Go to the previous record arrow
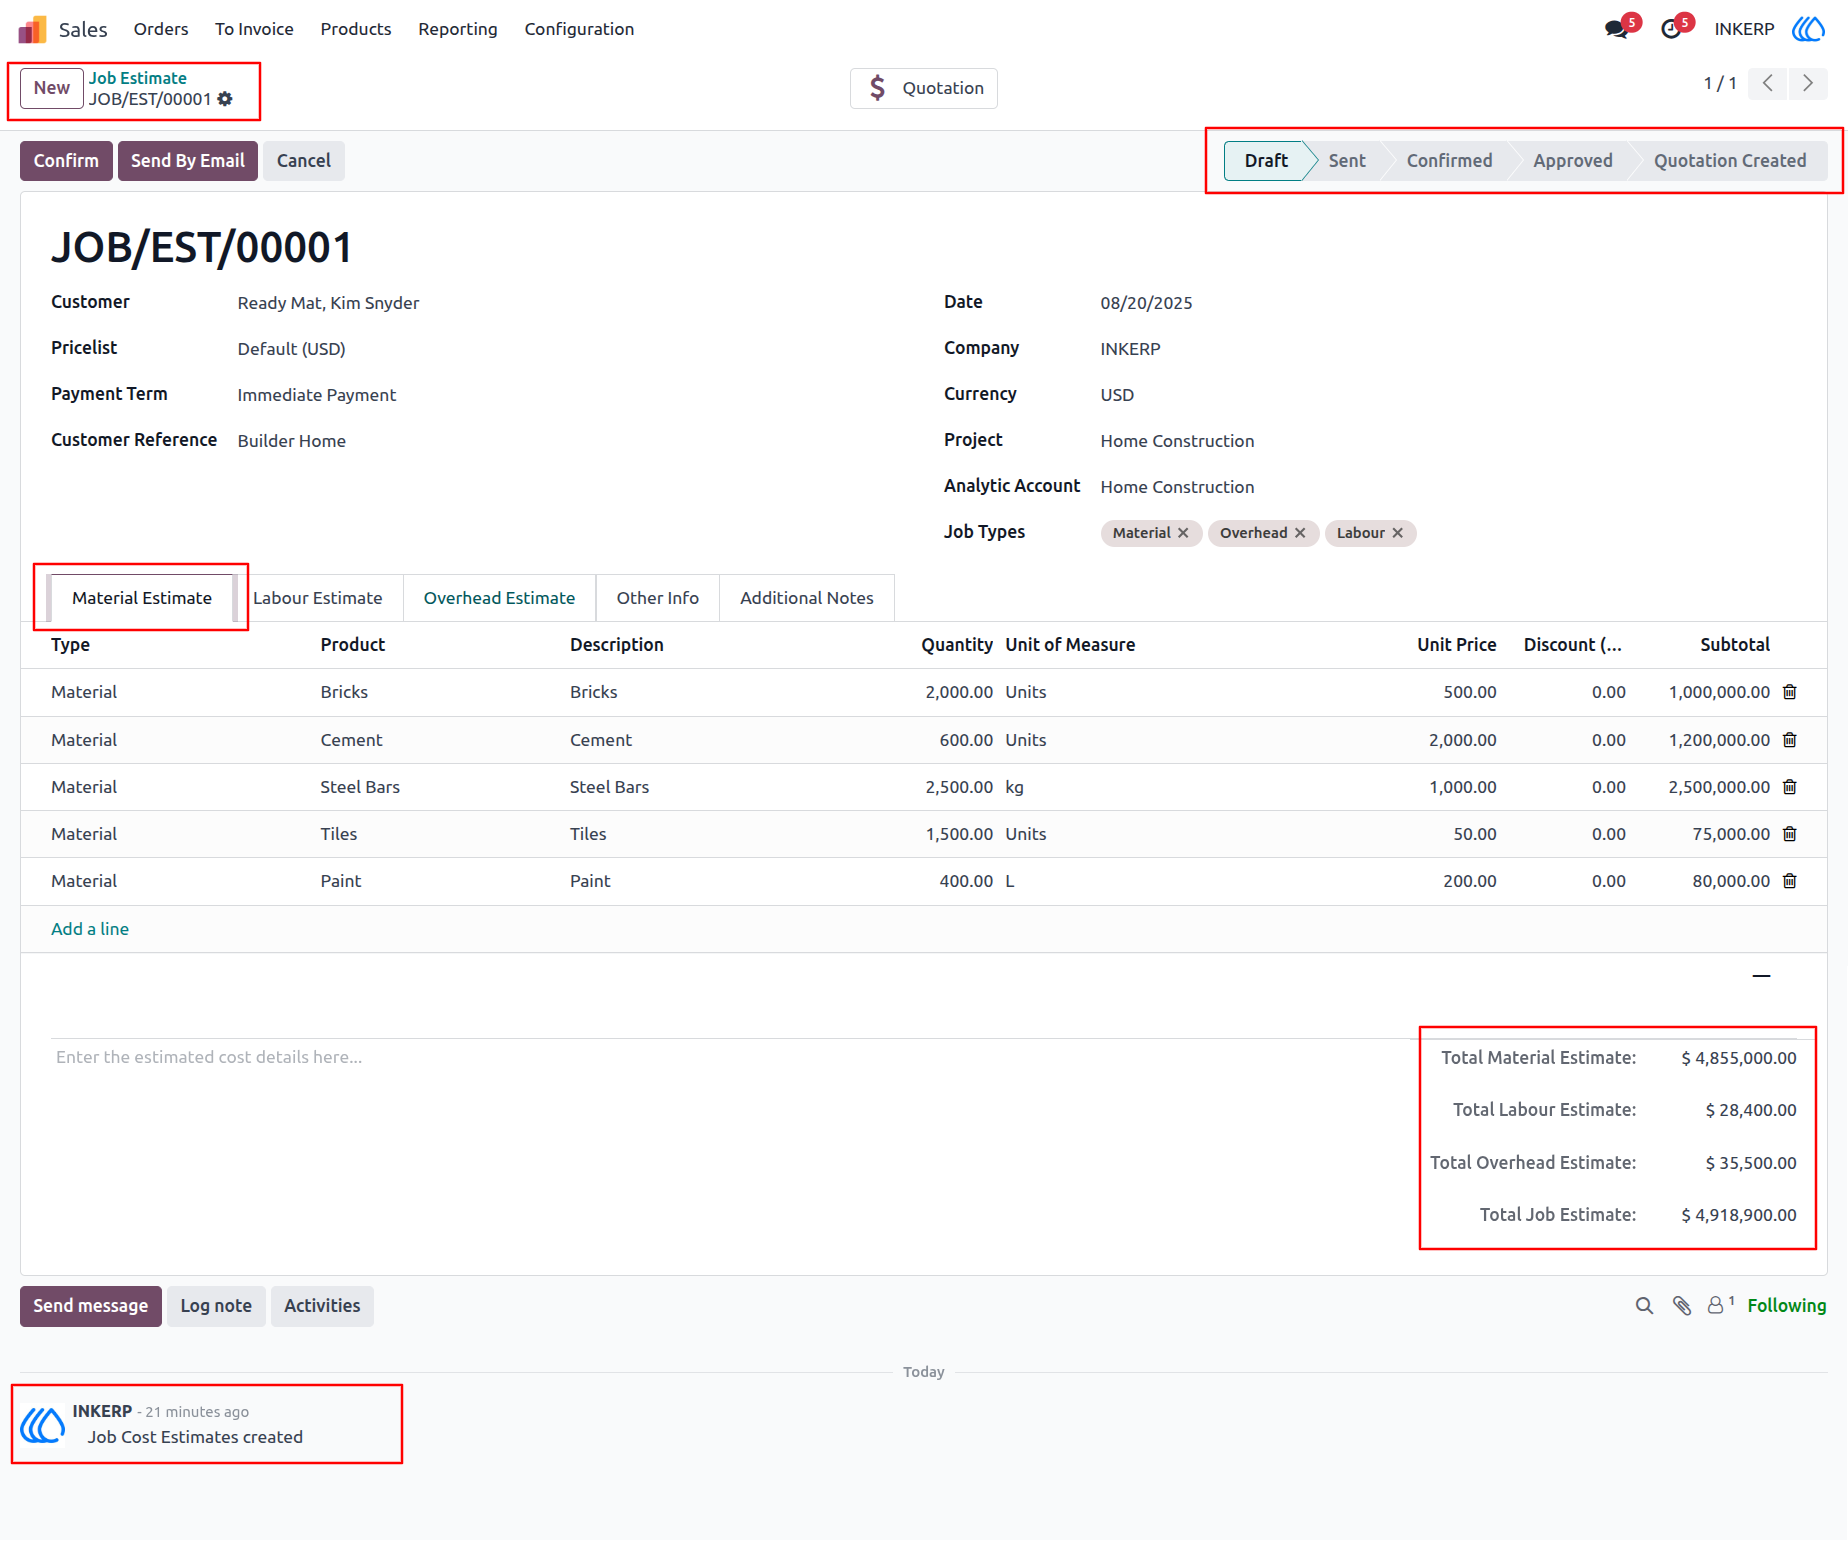This screenshot has width=1848, height=1541. click(x=1767, y=83)
